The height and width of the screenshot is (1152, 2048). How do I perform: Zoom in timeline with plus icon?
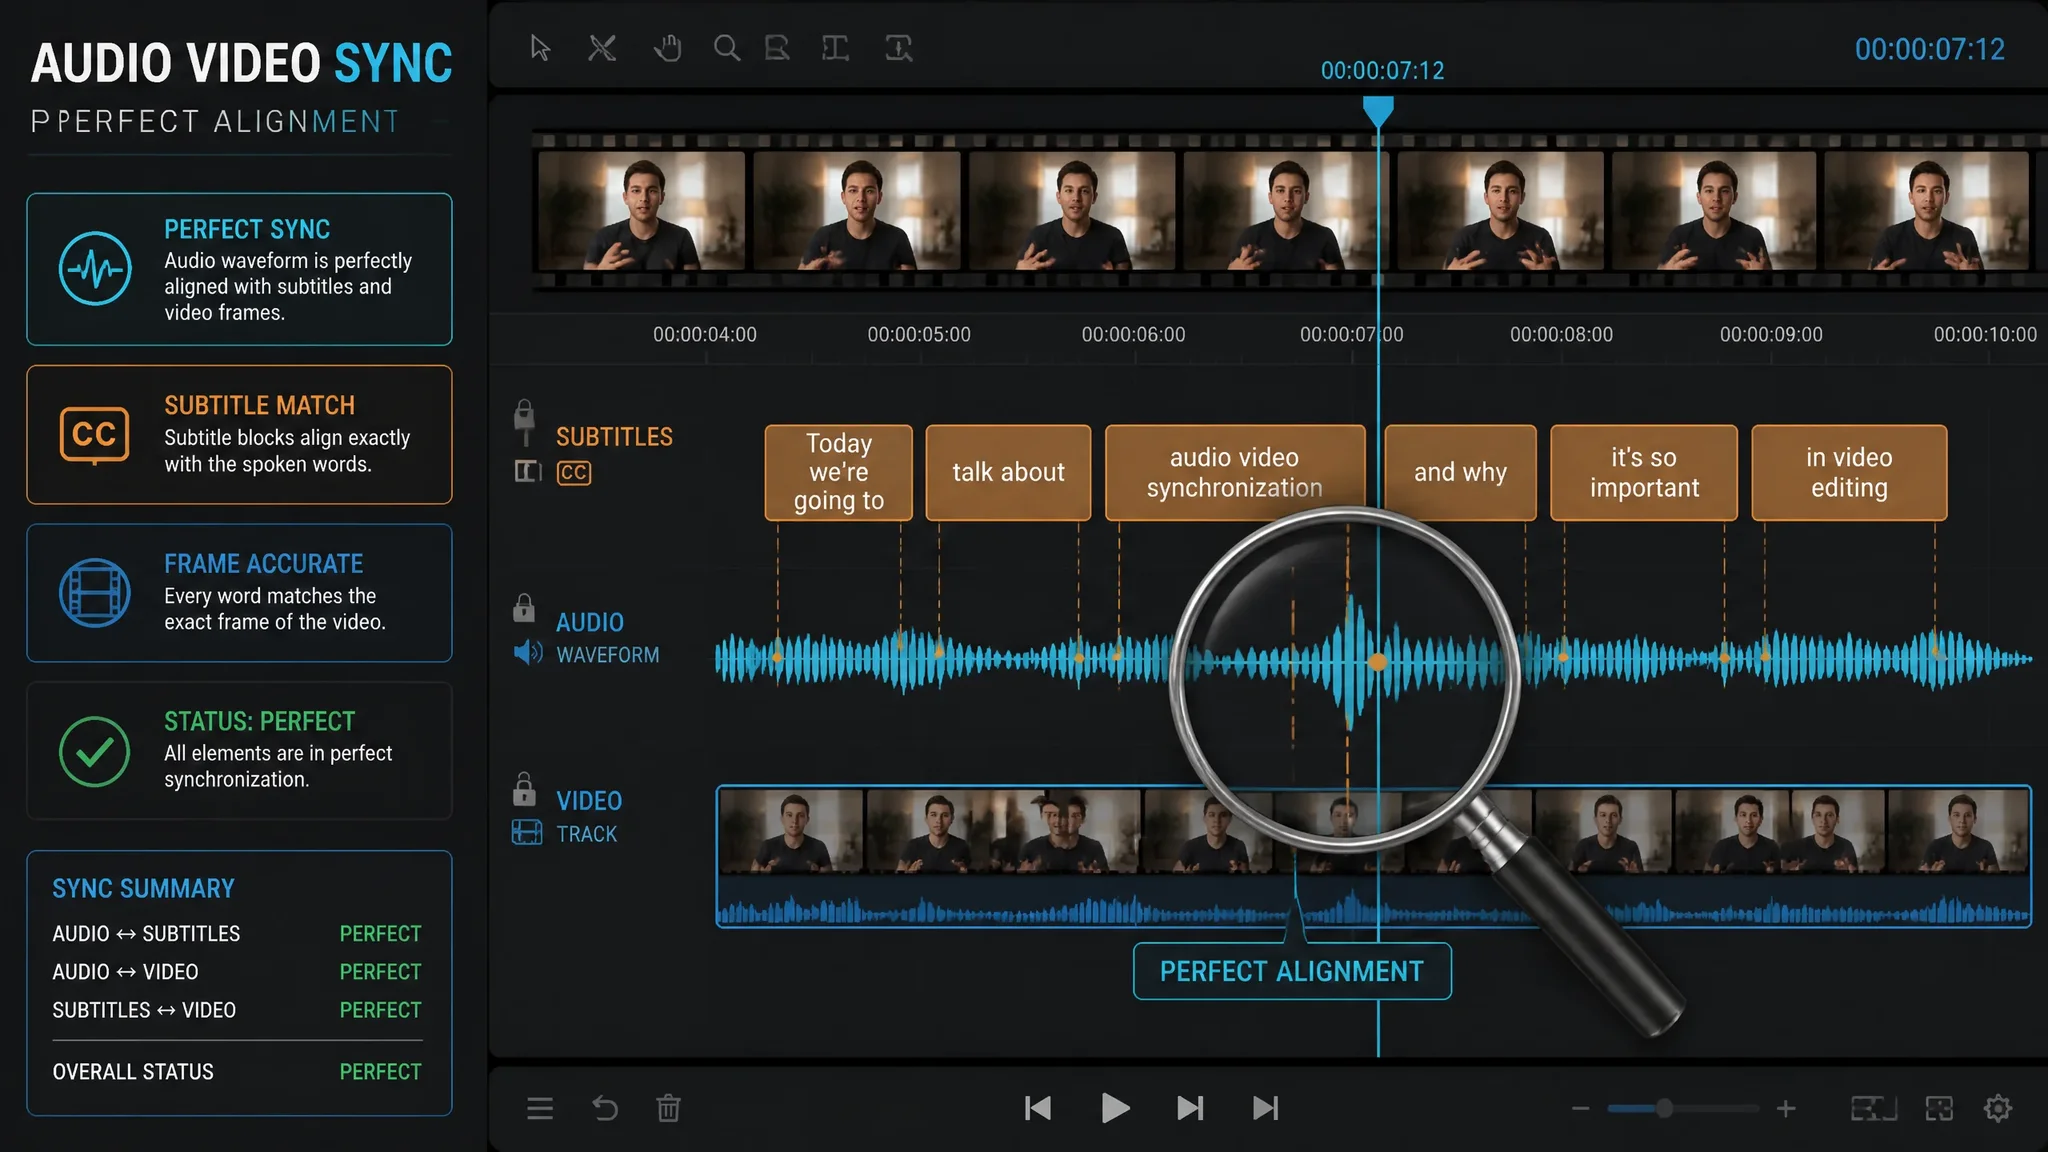pyautogui.click(x=1786, y=1108)
